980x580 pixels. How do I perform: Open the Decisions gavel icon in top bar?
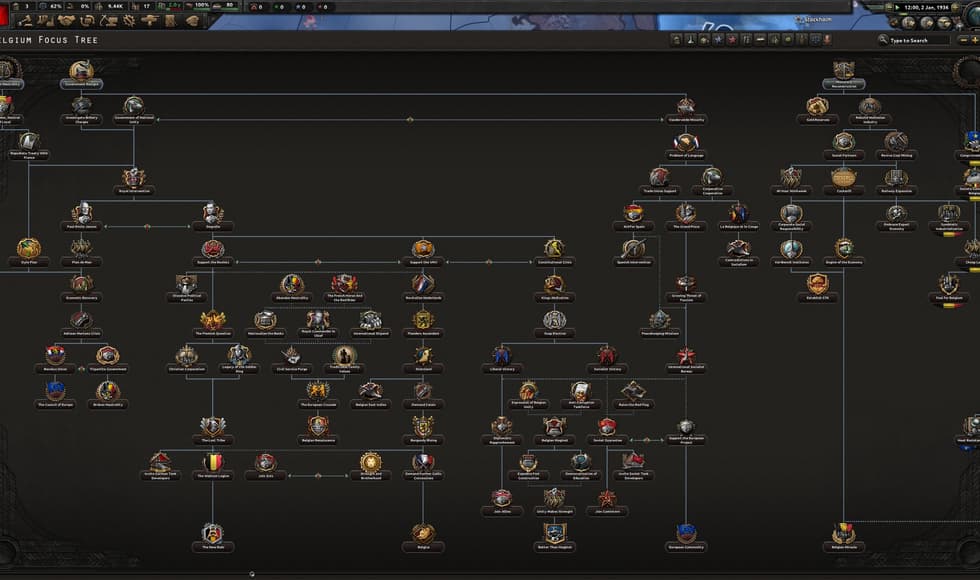point(25,21)
